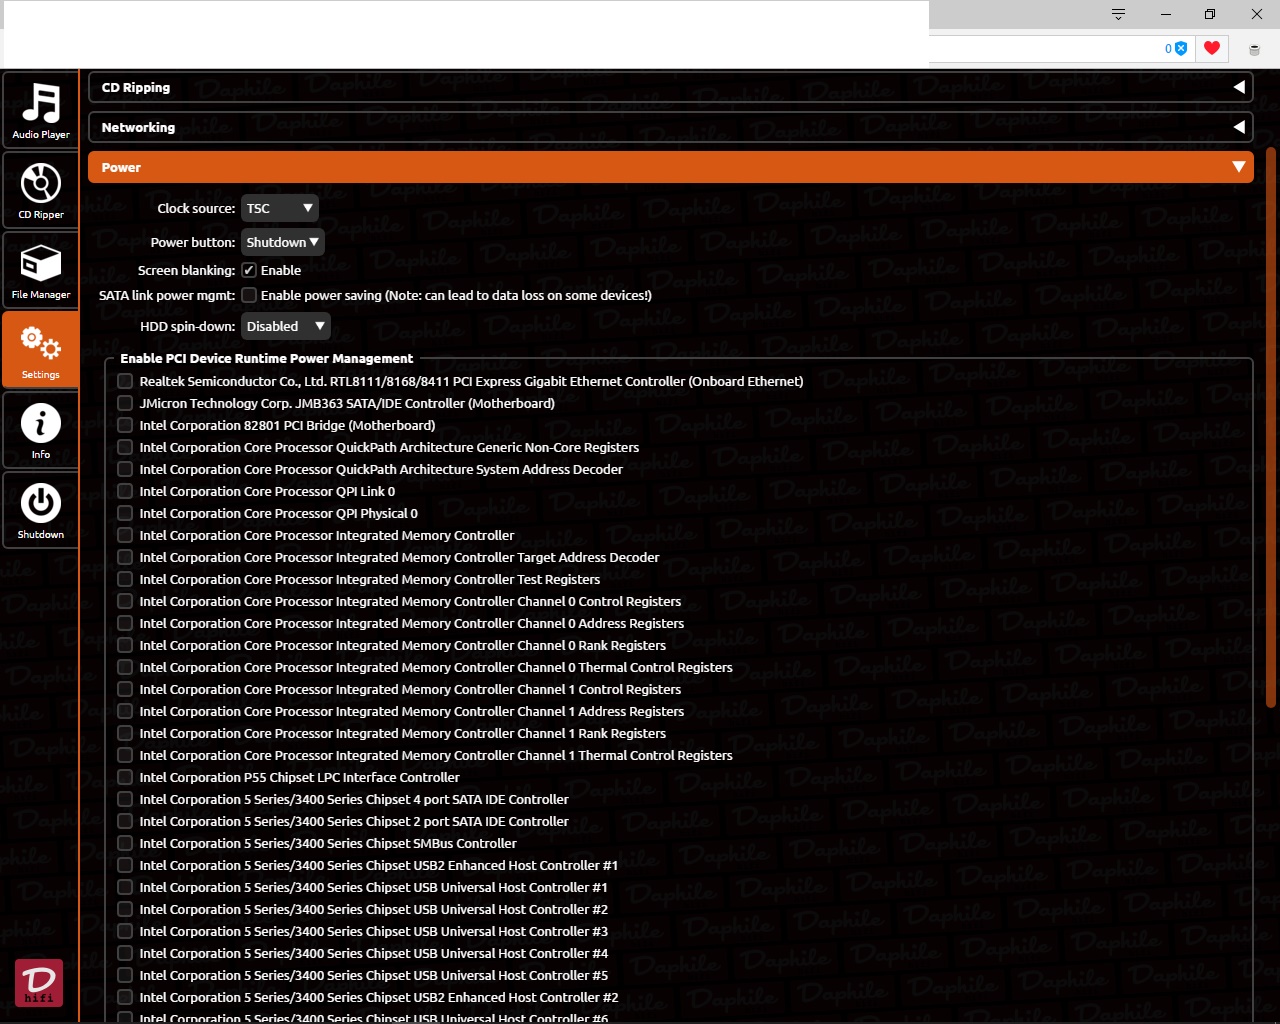The width and height of the screenshot is (1280, 1024).
Task: Check Channel 1 Address Registers box
Action: [125, 711]
